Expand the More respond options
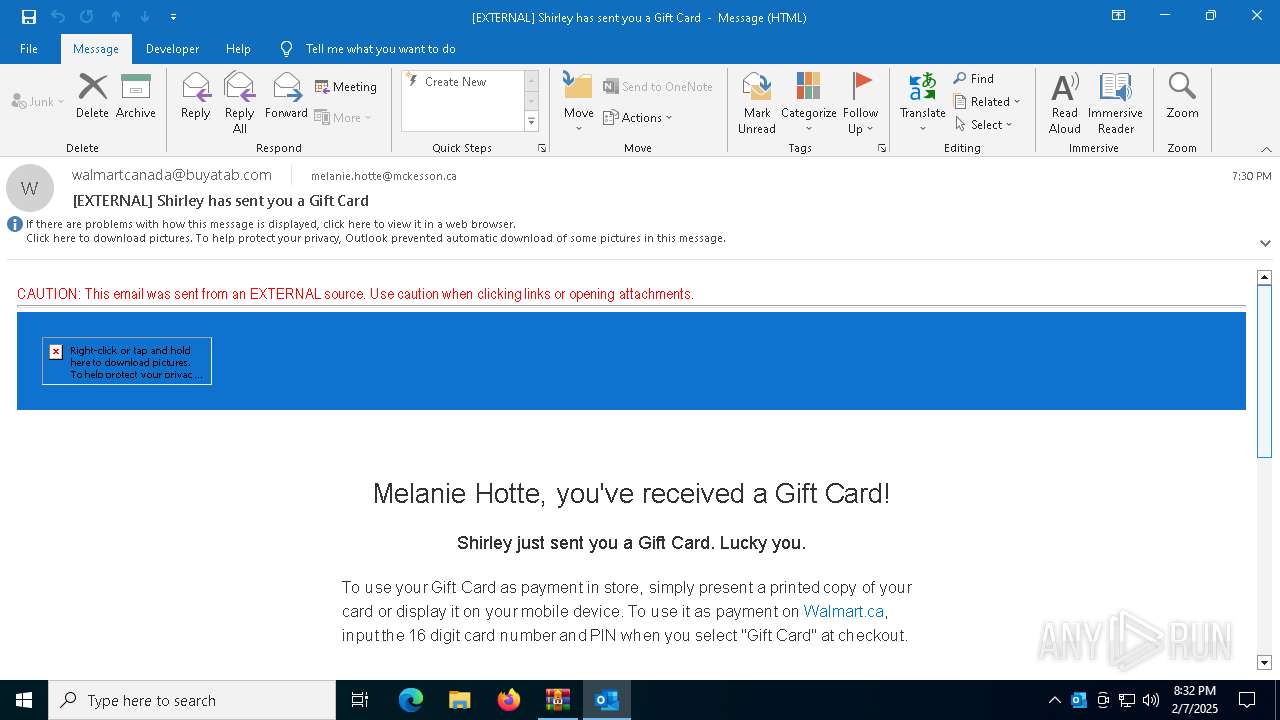This screenshot has width=1280, height=720. click(x=343, y=117)
